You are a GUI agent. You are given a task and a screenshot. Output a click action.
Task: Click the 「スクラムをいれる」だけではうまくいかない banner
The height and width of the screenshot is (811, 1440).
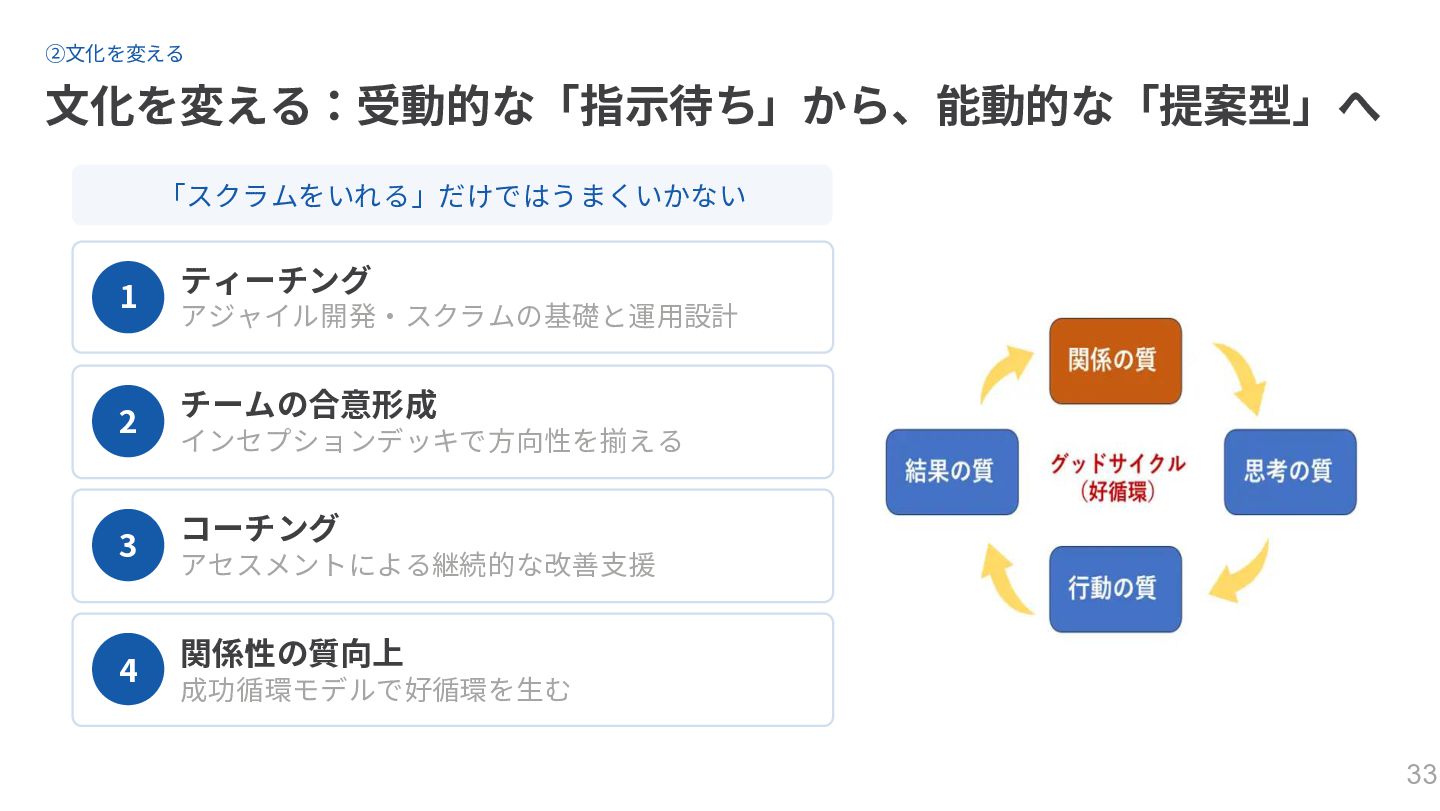point(452,195)
